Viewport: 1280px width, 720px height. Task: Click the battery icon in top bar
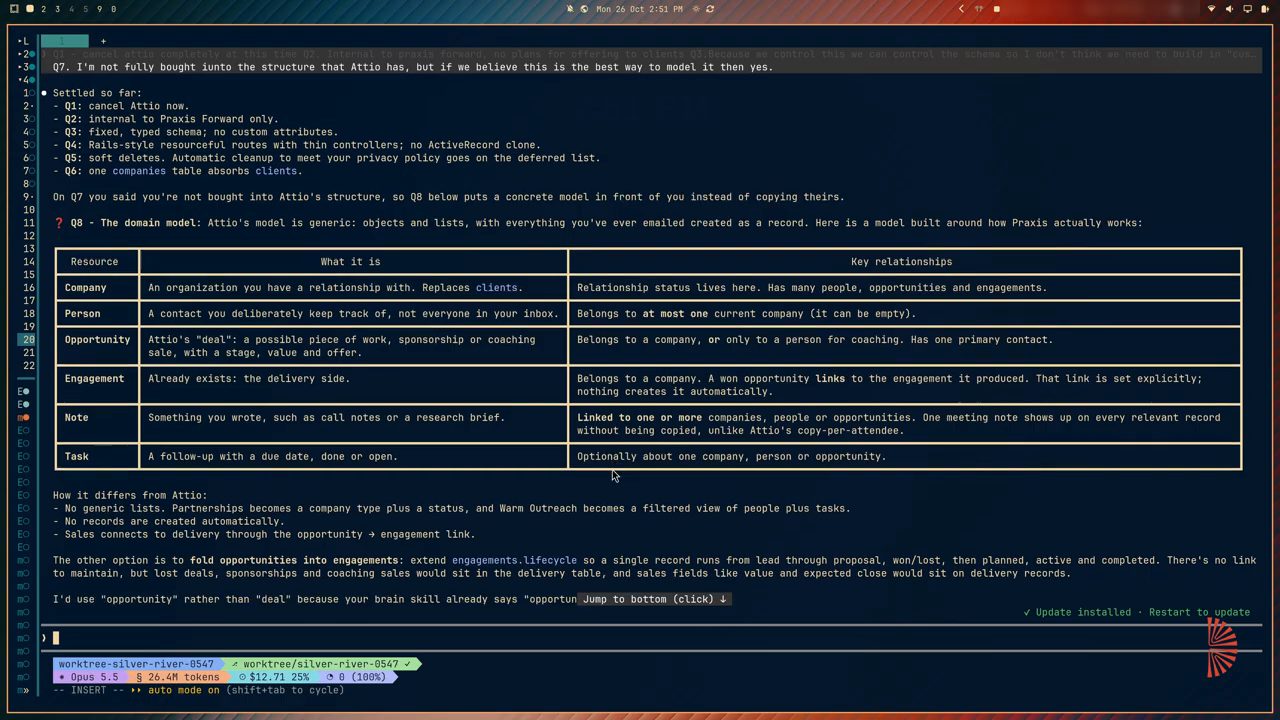pyautogui.click(x=1265, y=9)
